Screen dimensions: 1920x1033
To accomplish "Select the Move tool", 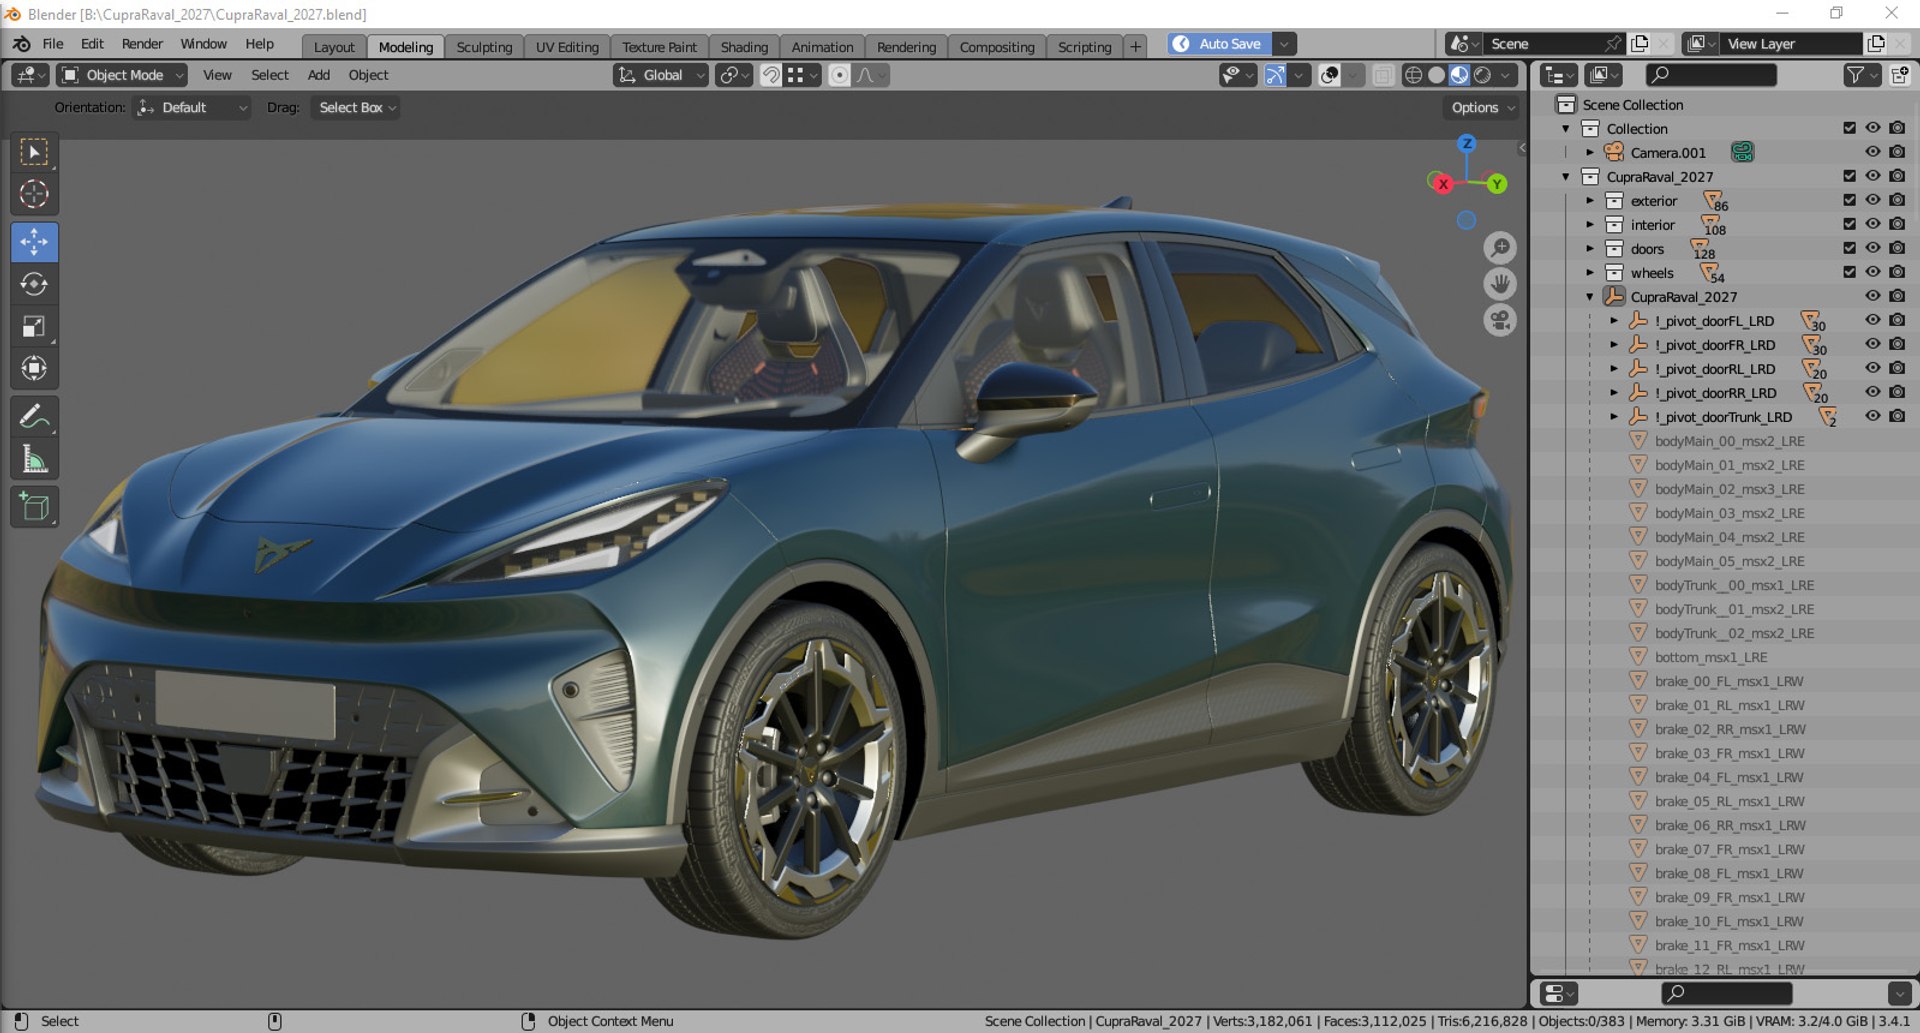I will [x=34, y=242].
